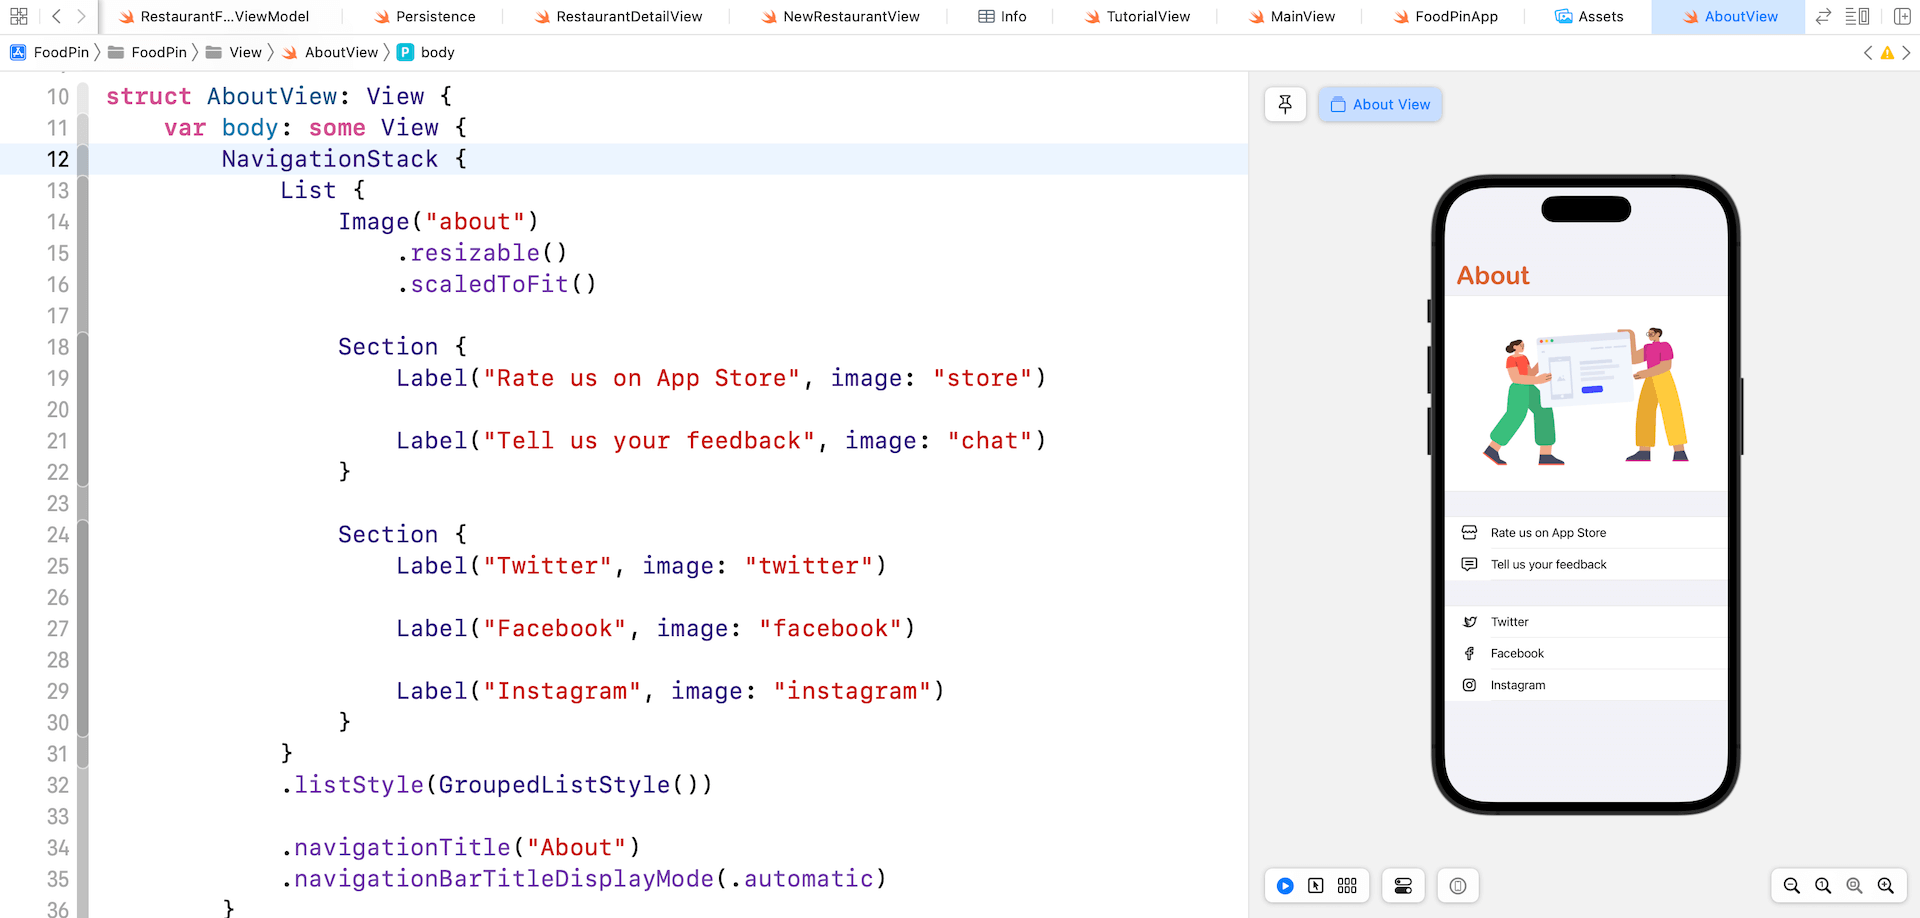Screen dimensions: 1920x918
Task: Open canvas device settings toggles
Action: (x=1403, y=886)
